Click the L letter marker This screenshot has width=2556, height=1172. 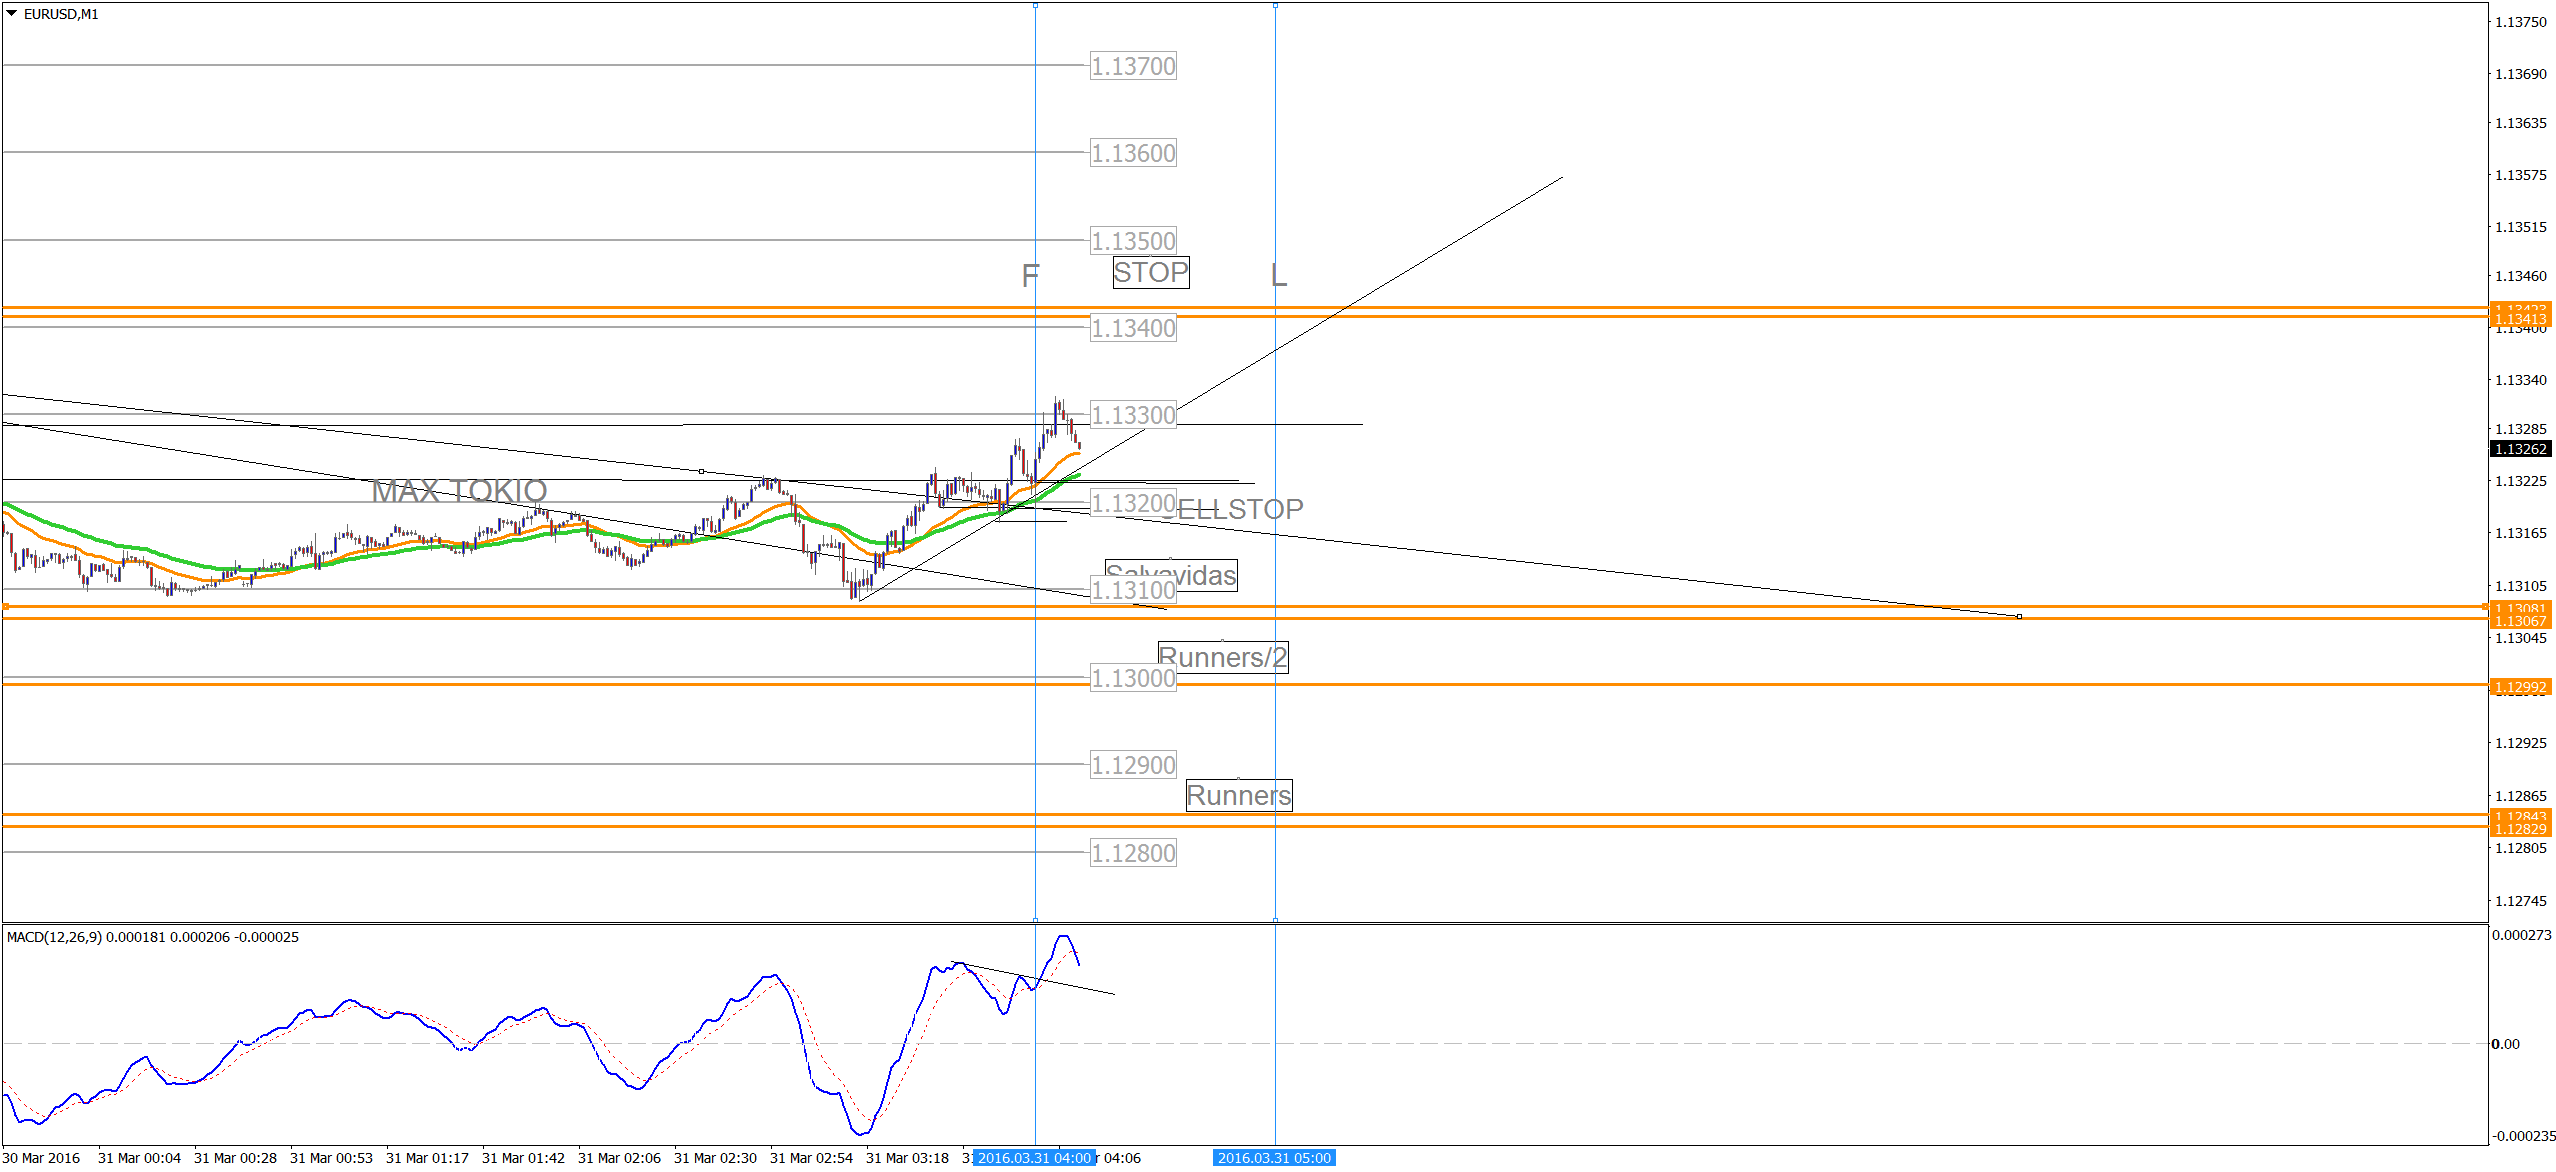pyautogui.click(x=1278, y=275)
